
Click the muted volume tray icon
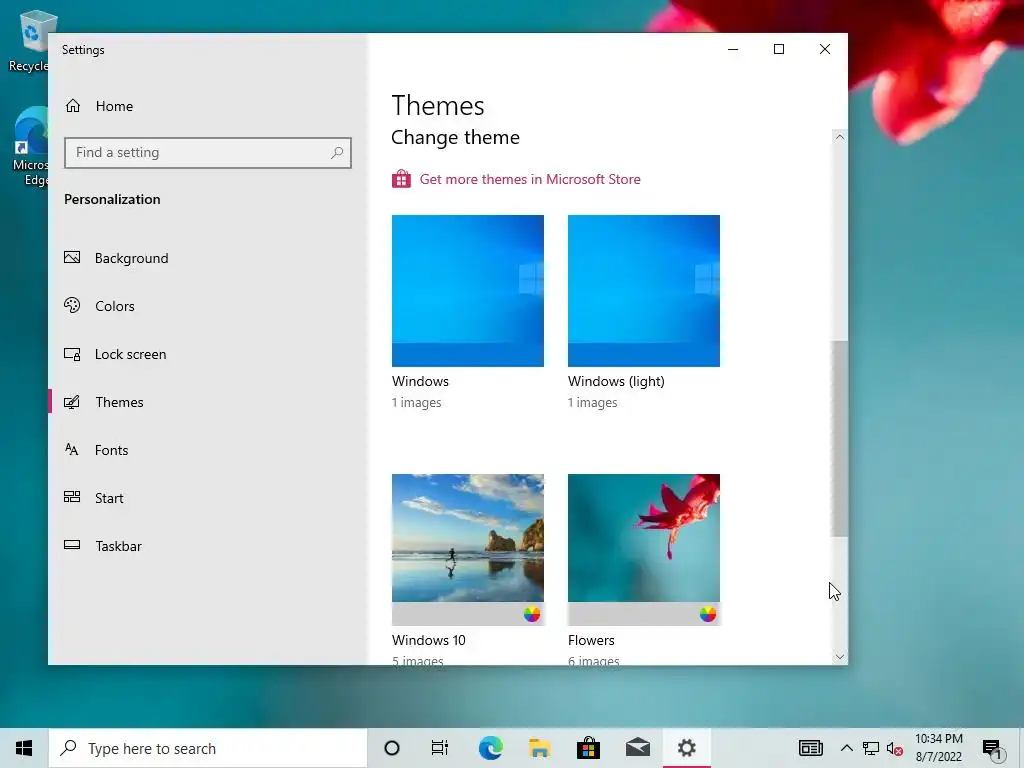pyautogui.click(x=895, y=748)
